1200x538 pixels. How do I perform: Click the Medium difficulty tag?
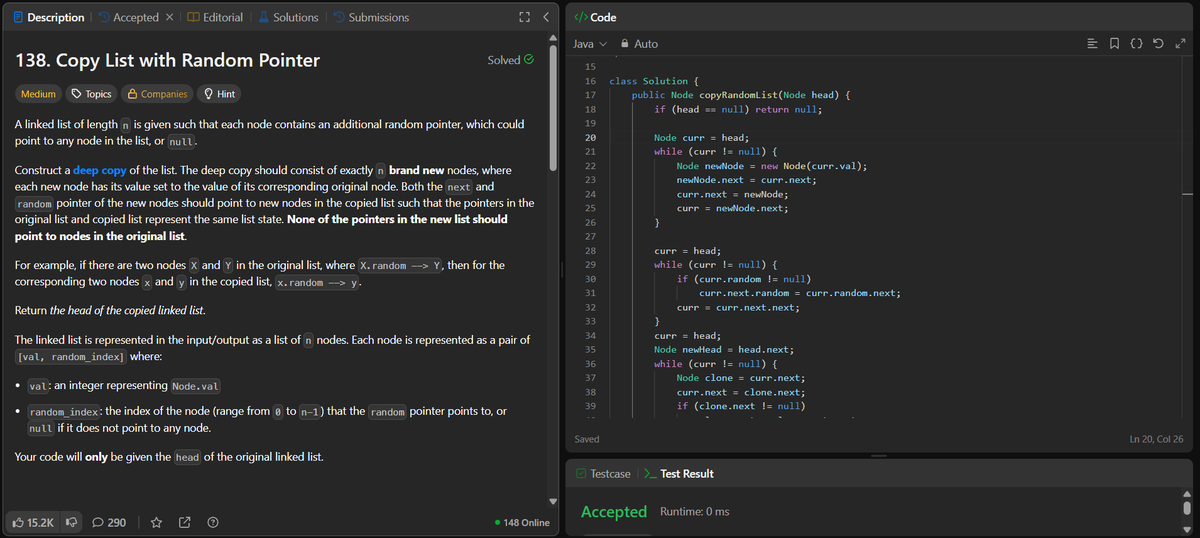38,94
